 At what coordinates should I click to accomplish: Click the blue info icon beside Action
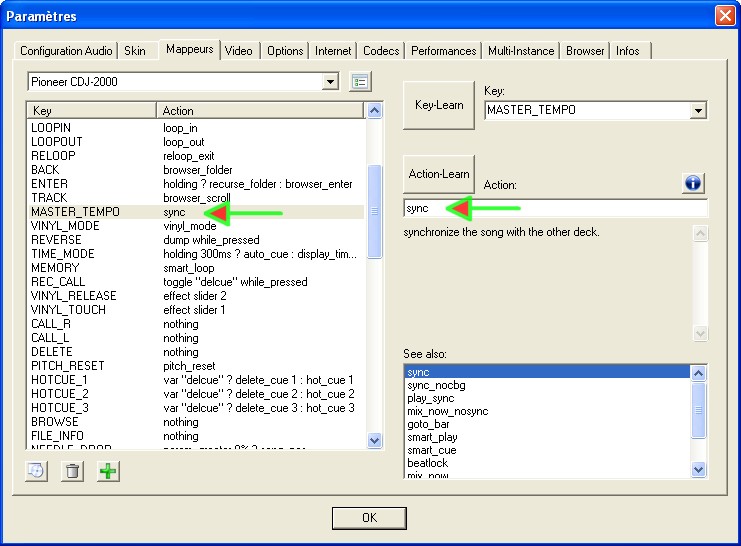tap(693, 183)
